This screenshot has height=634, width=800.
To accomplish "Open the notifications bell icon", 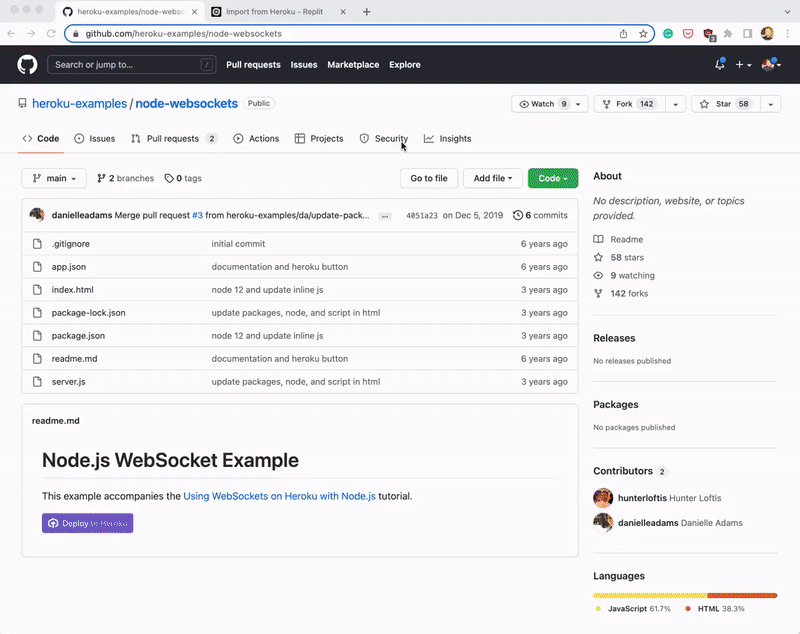I will pos(720,64).
